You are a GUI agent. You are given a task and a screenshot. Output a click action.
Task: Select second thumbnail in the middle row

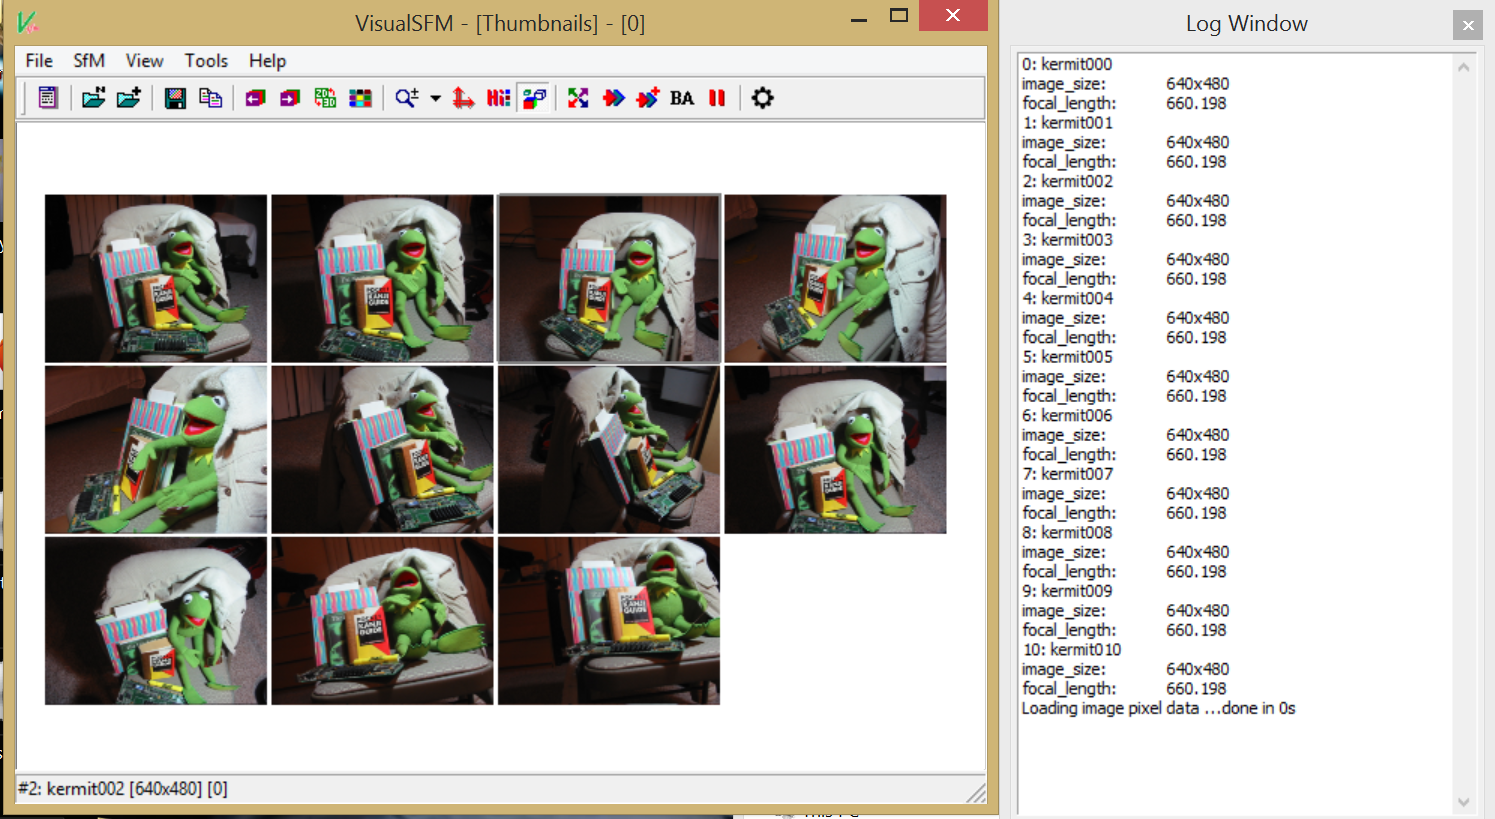(x=382, y=449)
